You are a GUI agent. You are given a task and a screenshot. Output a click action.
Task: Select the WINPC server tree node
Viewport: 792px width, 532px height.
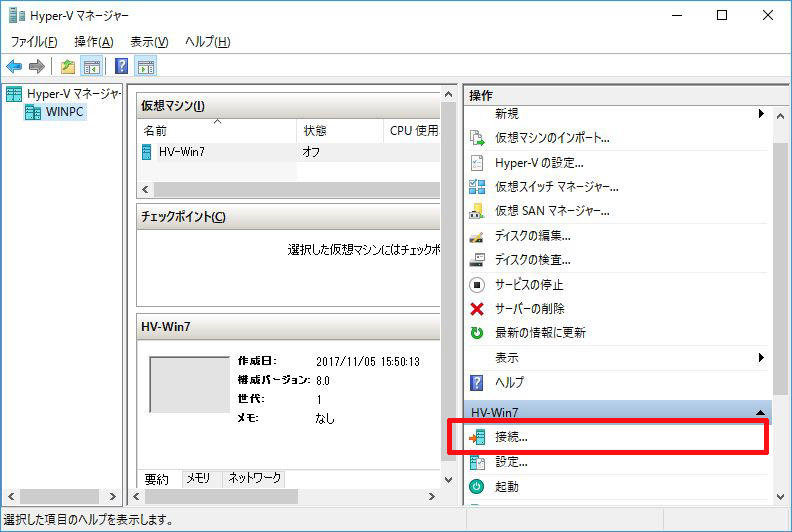point(64,112)
